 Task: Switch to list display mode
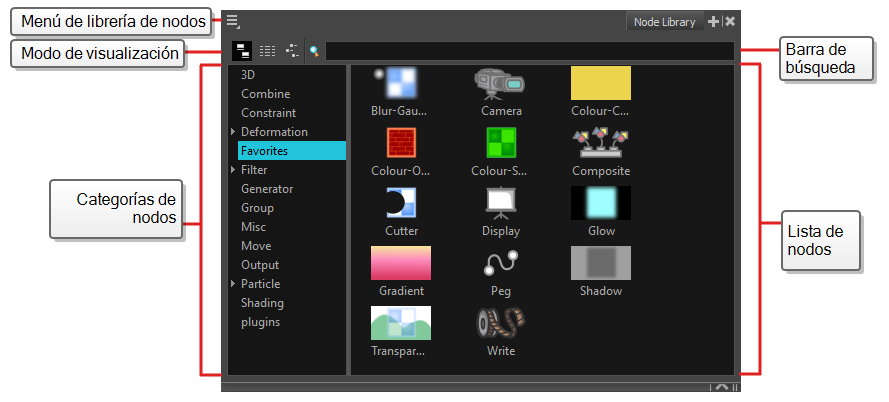(x=267, y=51)
